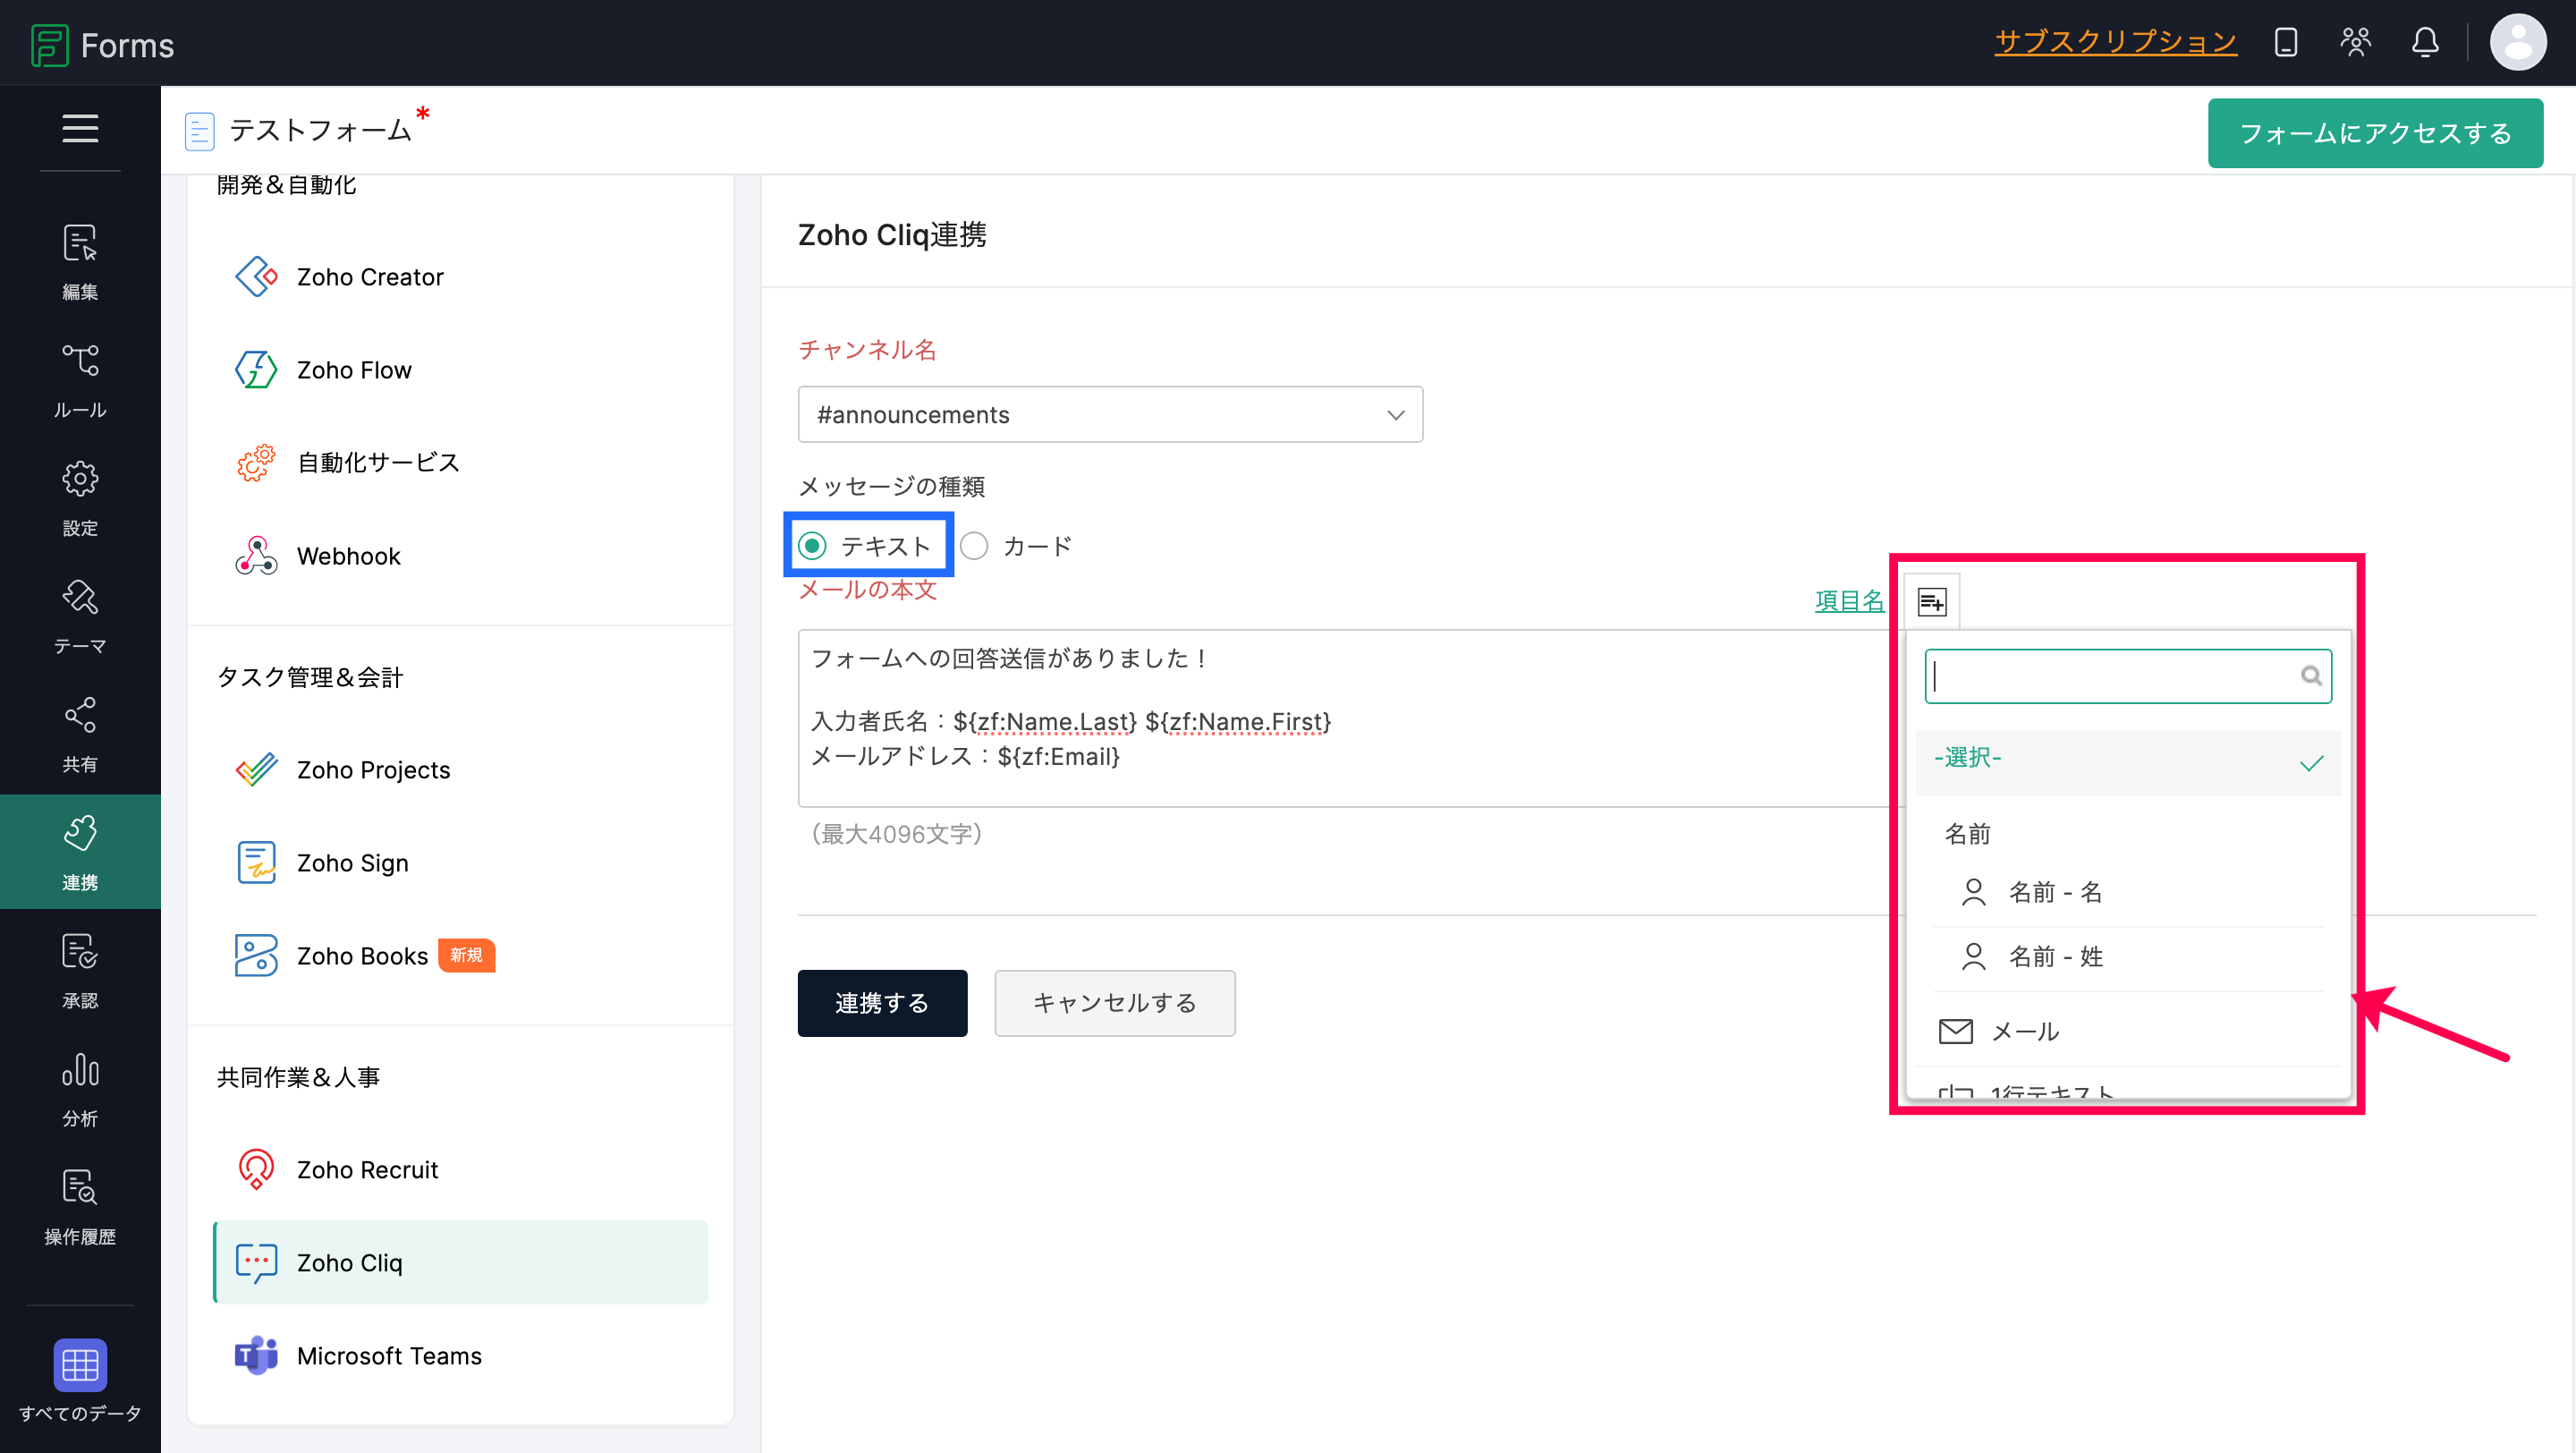Click the 項目名 link

(1850, 601)
